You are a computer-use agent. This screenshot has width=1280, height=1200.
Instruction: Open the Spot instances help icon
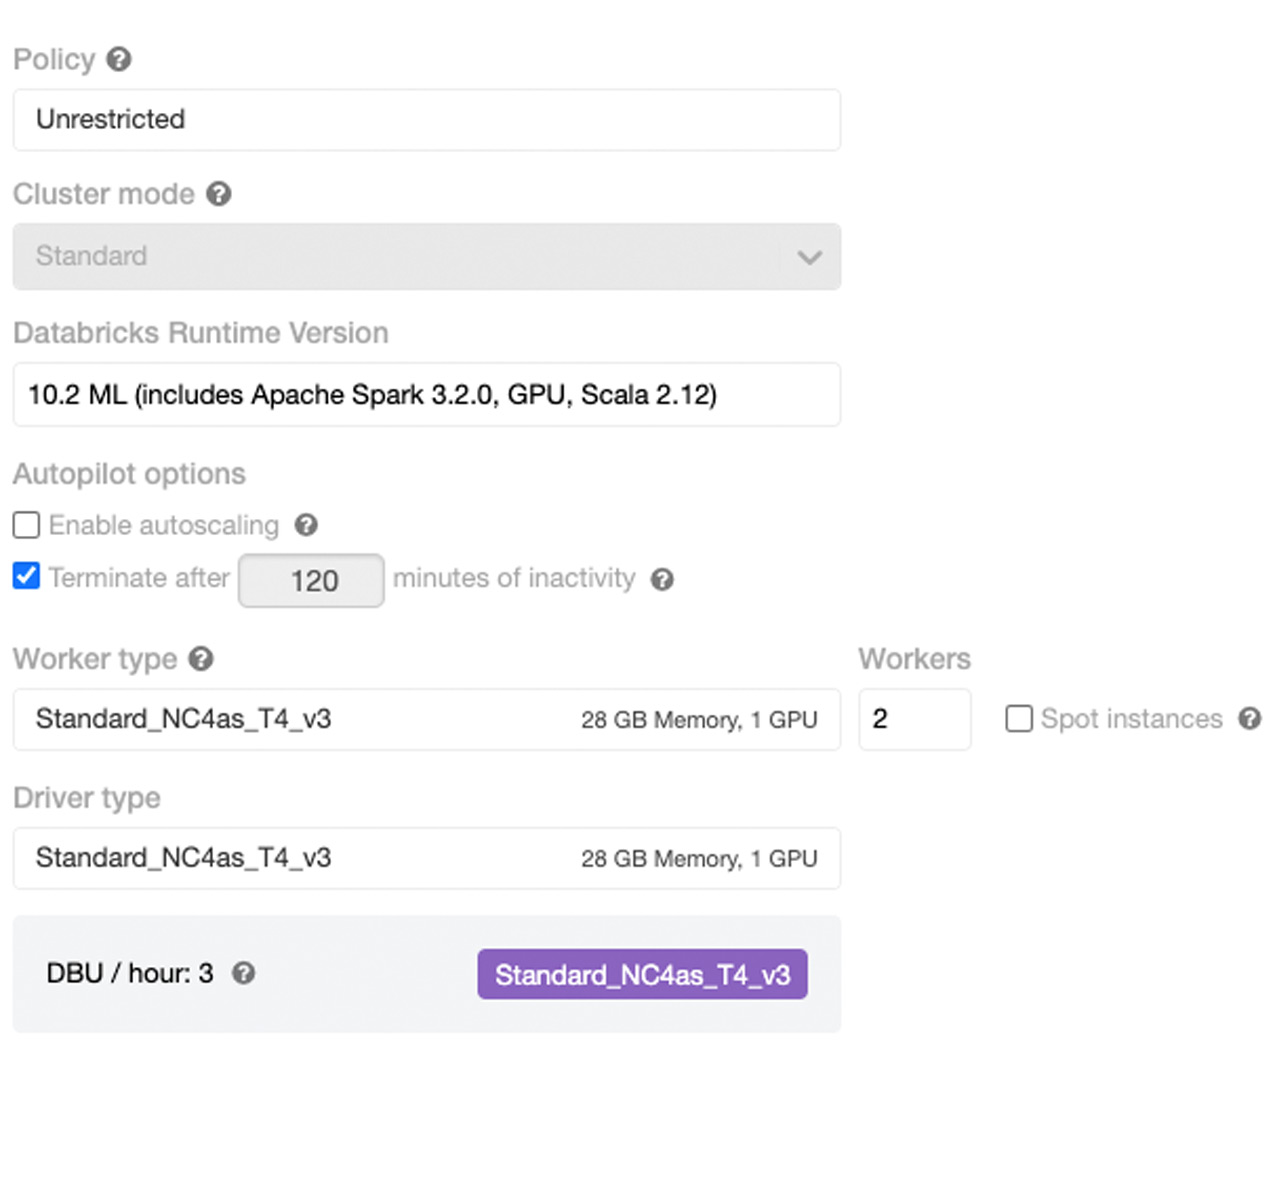[1249, 718]
